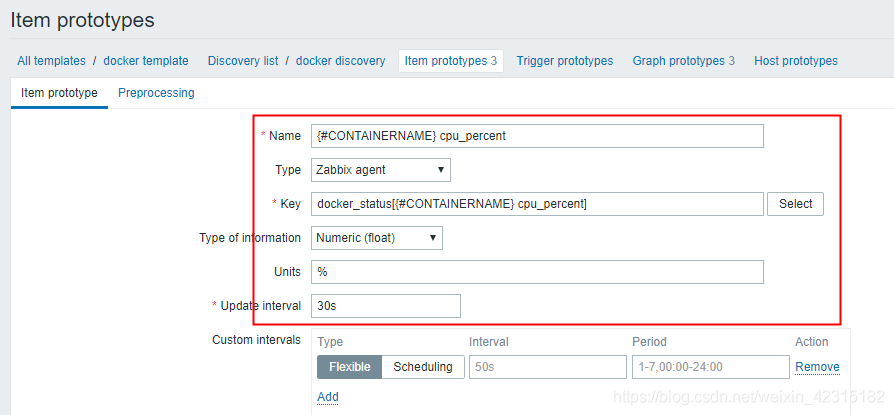The width and height of the screenshot is (894, 415).
Task: Switch to the Preprocessing tab
Action: tap(156, 93)
